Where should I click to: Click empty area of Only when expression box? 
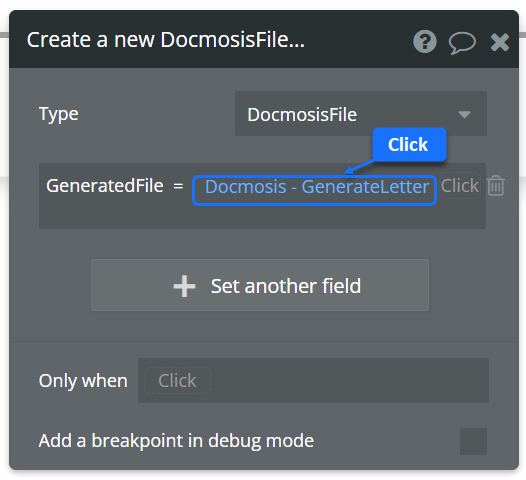click(349, 380)
